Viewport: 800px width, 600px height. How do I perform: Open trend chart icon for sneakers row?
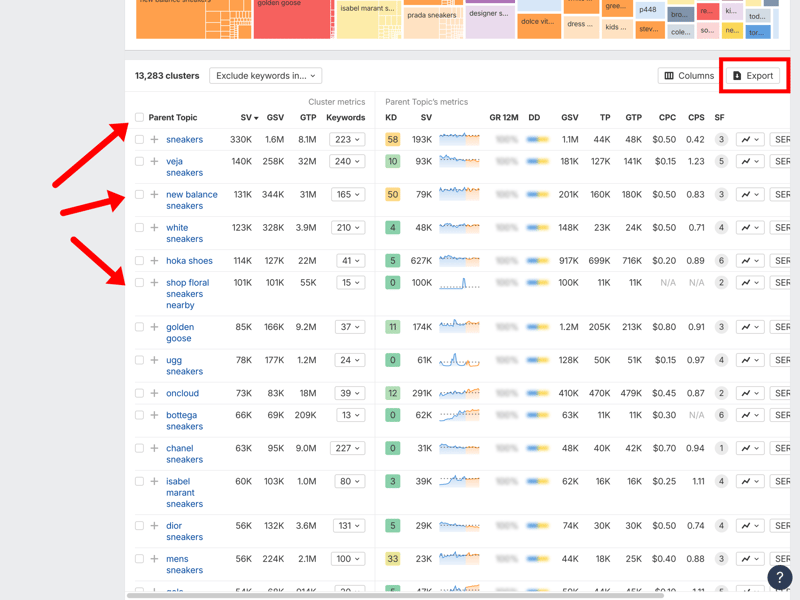click(x=749, y=140)
